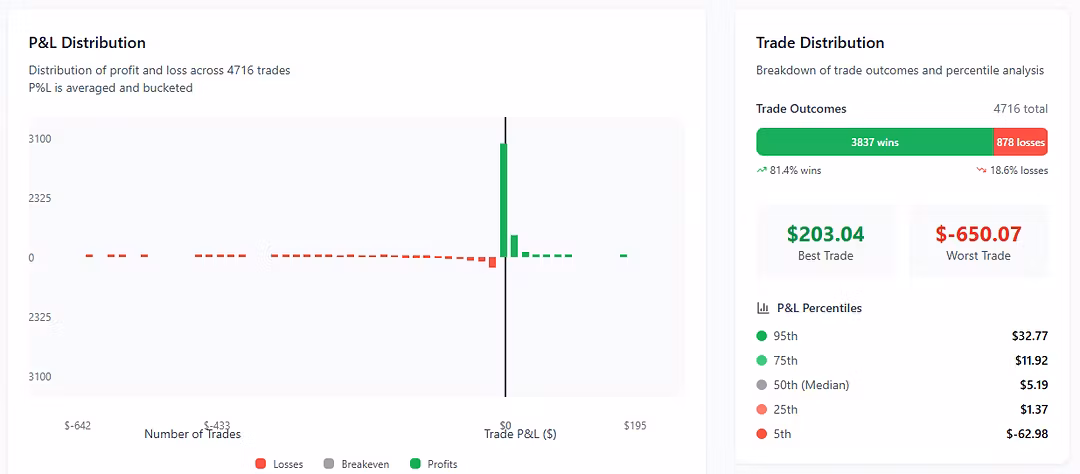Click the second-tallest green profit bar

(x=514, y=246)
